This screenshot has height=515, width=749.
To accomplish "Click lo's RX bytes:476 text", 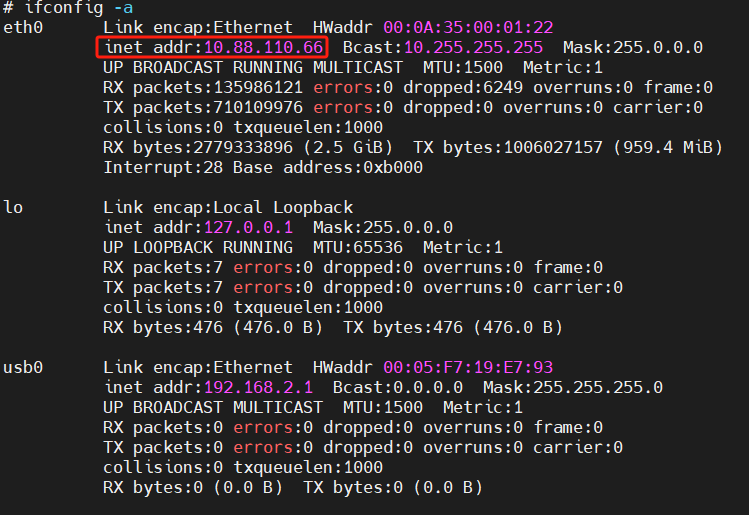I will pos(163,328).
